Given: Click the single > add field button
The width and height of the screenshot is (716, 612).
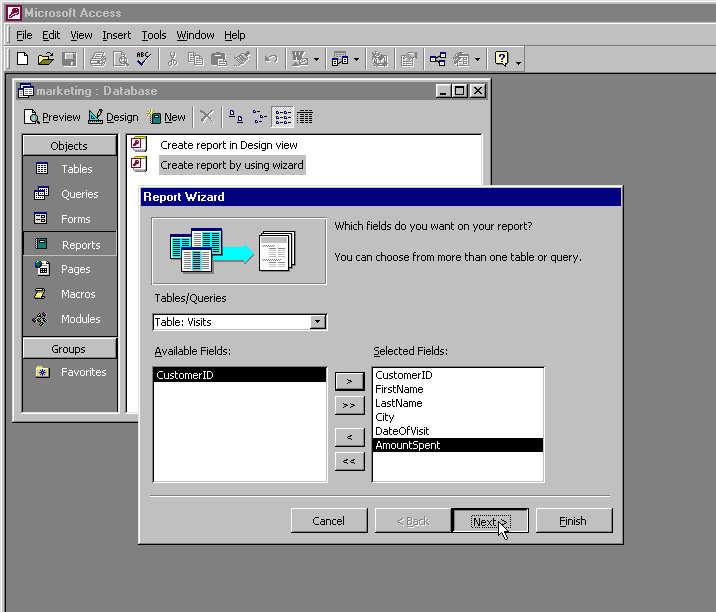Looking at the screenshot, I should 349,381.
